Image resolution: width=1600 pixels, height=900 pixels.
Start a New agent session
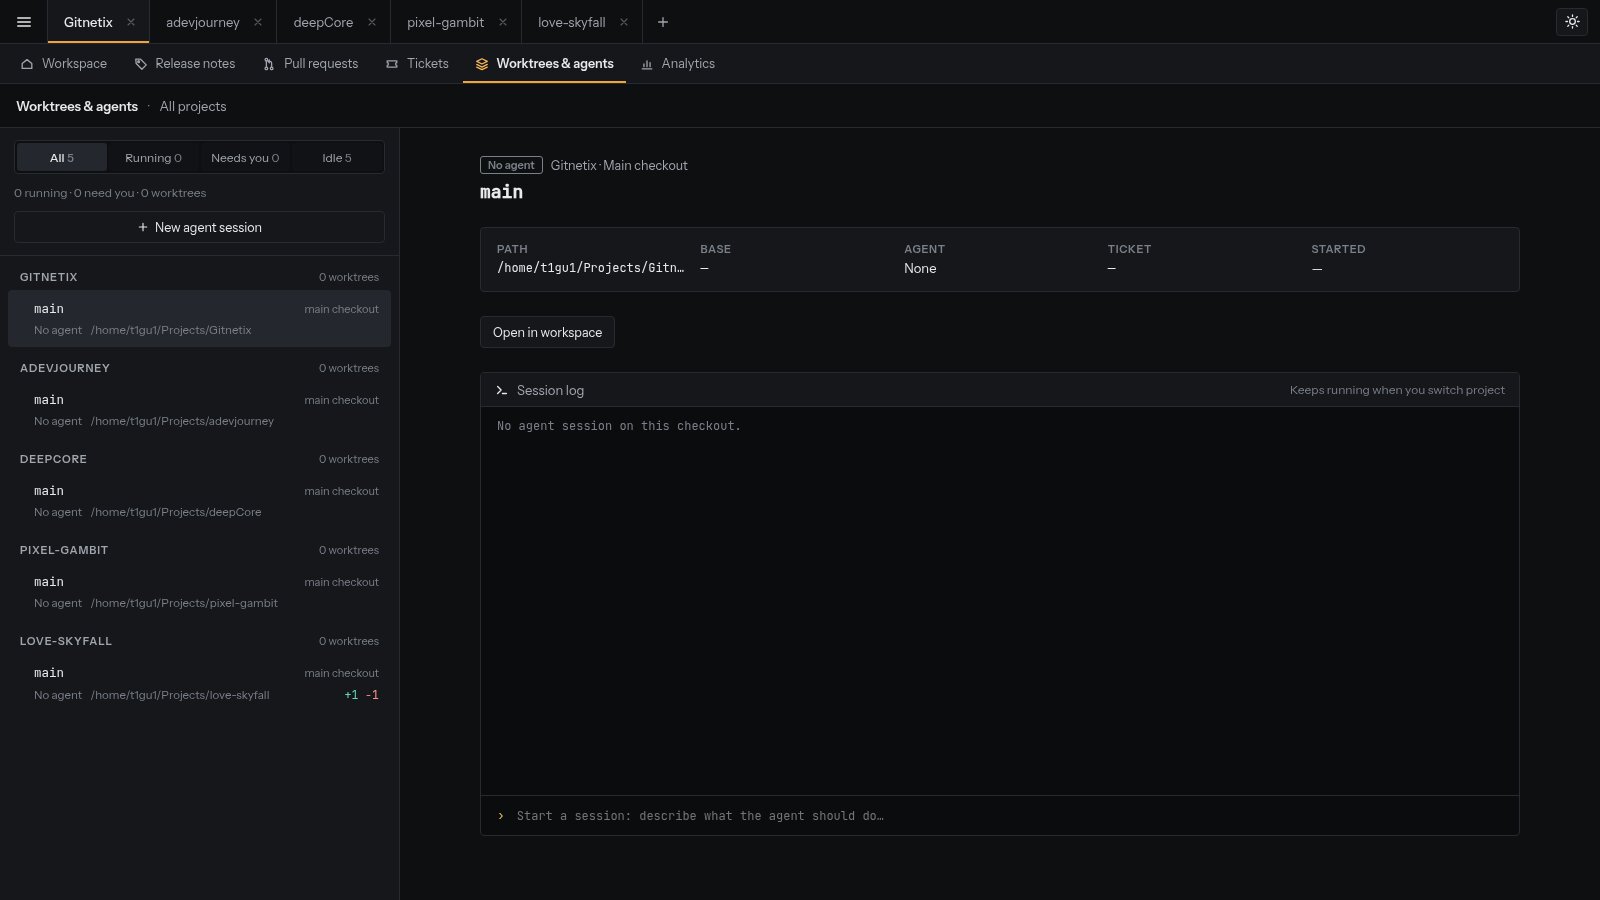199,227
